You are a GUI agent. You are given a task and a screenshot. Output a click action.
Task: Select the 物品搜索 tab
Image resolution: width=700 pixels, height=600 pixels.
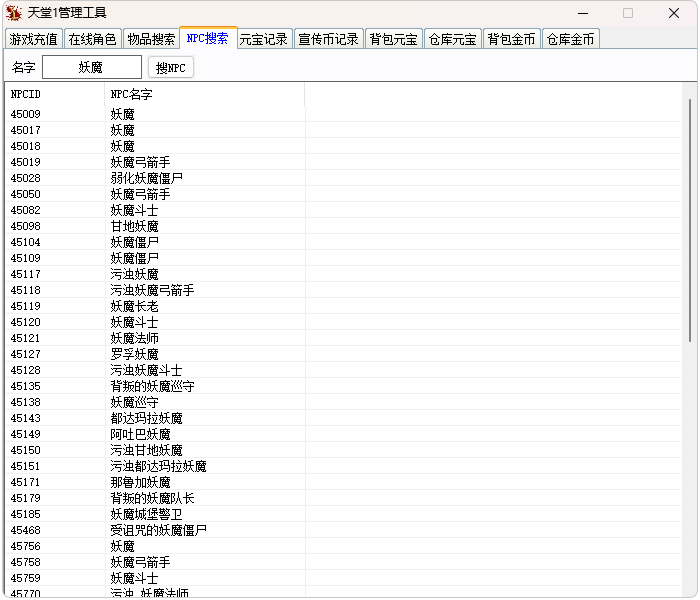(x=151, y=39)
